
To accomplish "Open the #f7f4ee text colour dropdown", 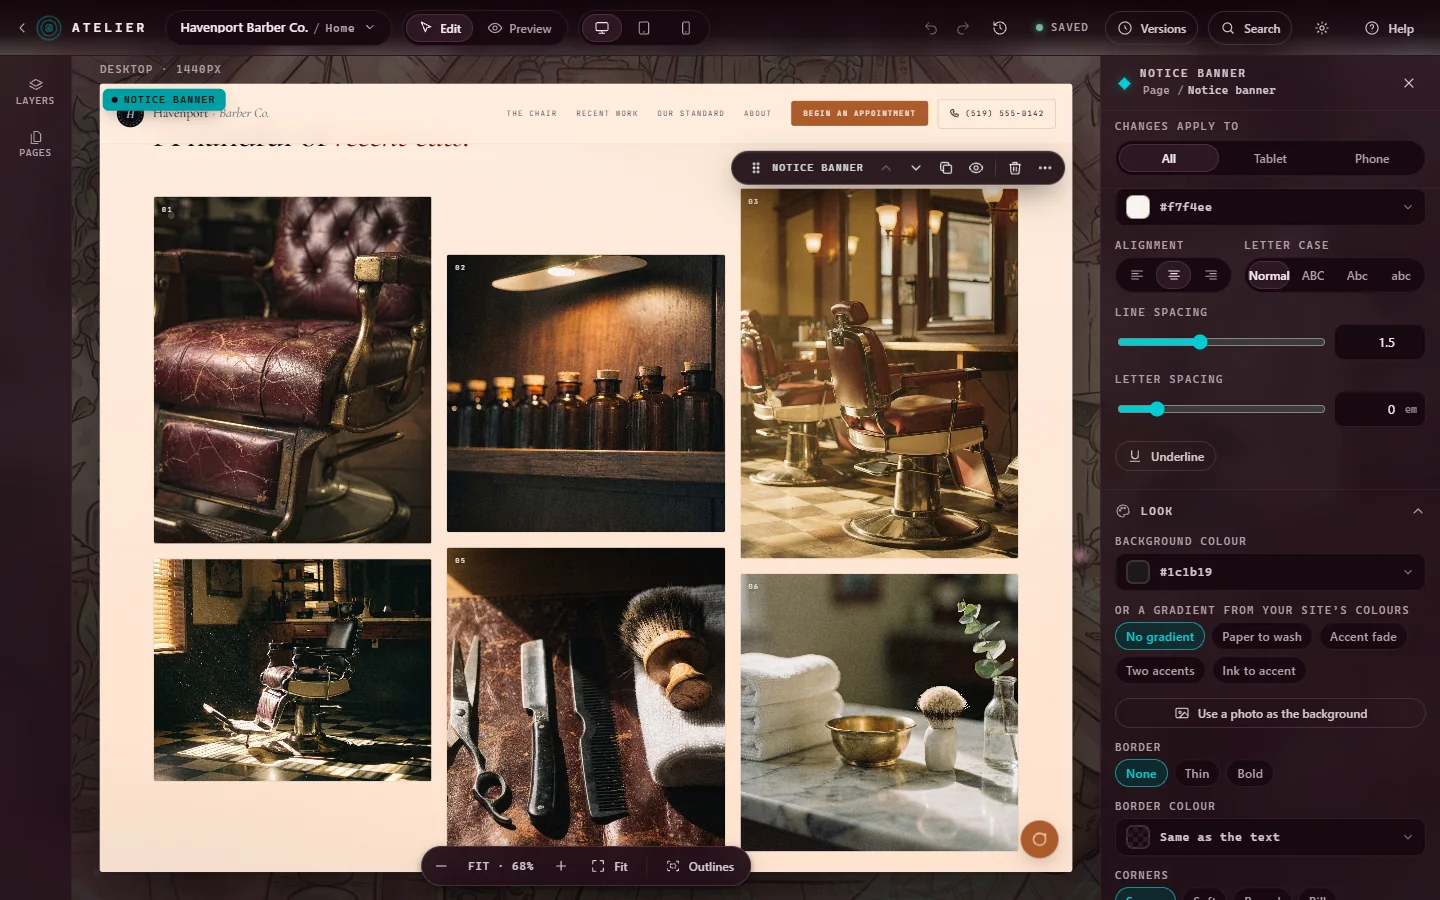I will tap(1270, 207).
